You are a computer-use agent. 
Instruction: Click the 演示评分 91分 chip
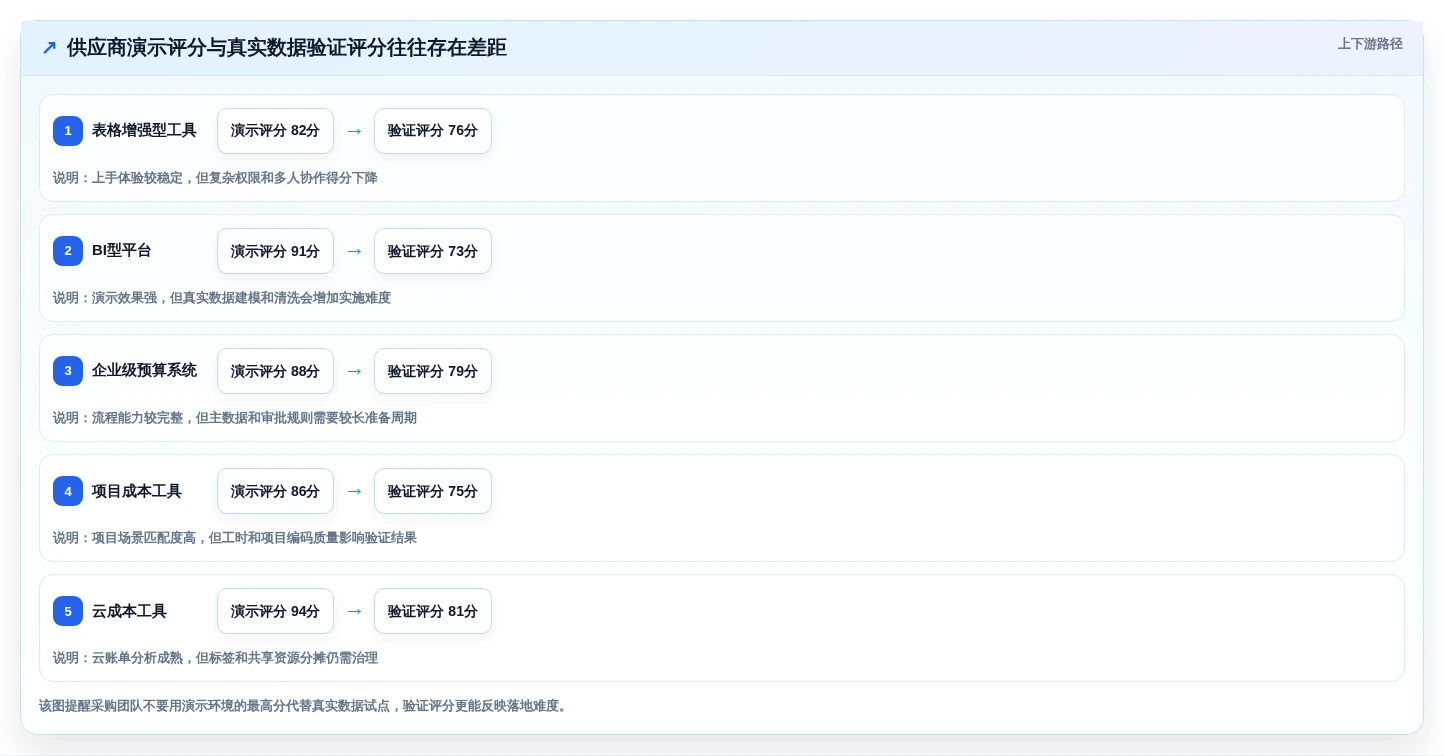coord(275,251)
